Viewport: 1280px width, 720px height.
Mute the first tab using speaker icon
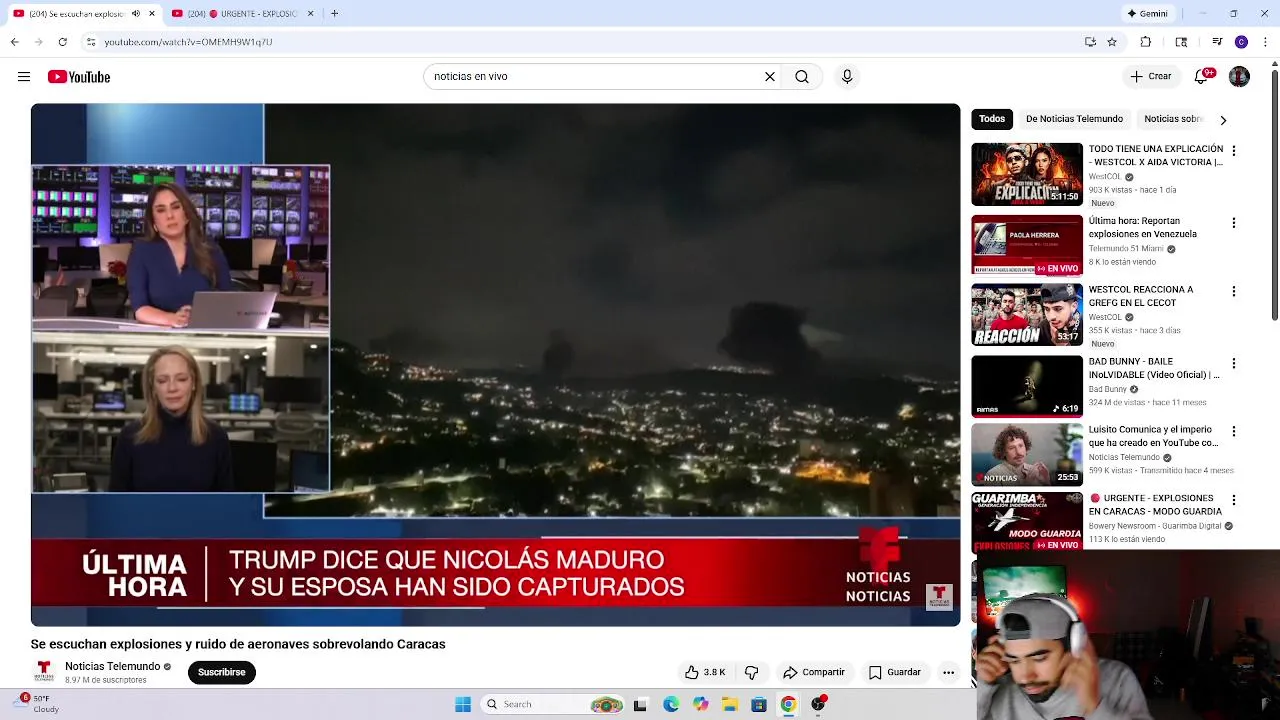pyautogui.click(x=136, y=14)
